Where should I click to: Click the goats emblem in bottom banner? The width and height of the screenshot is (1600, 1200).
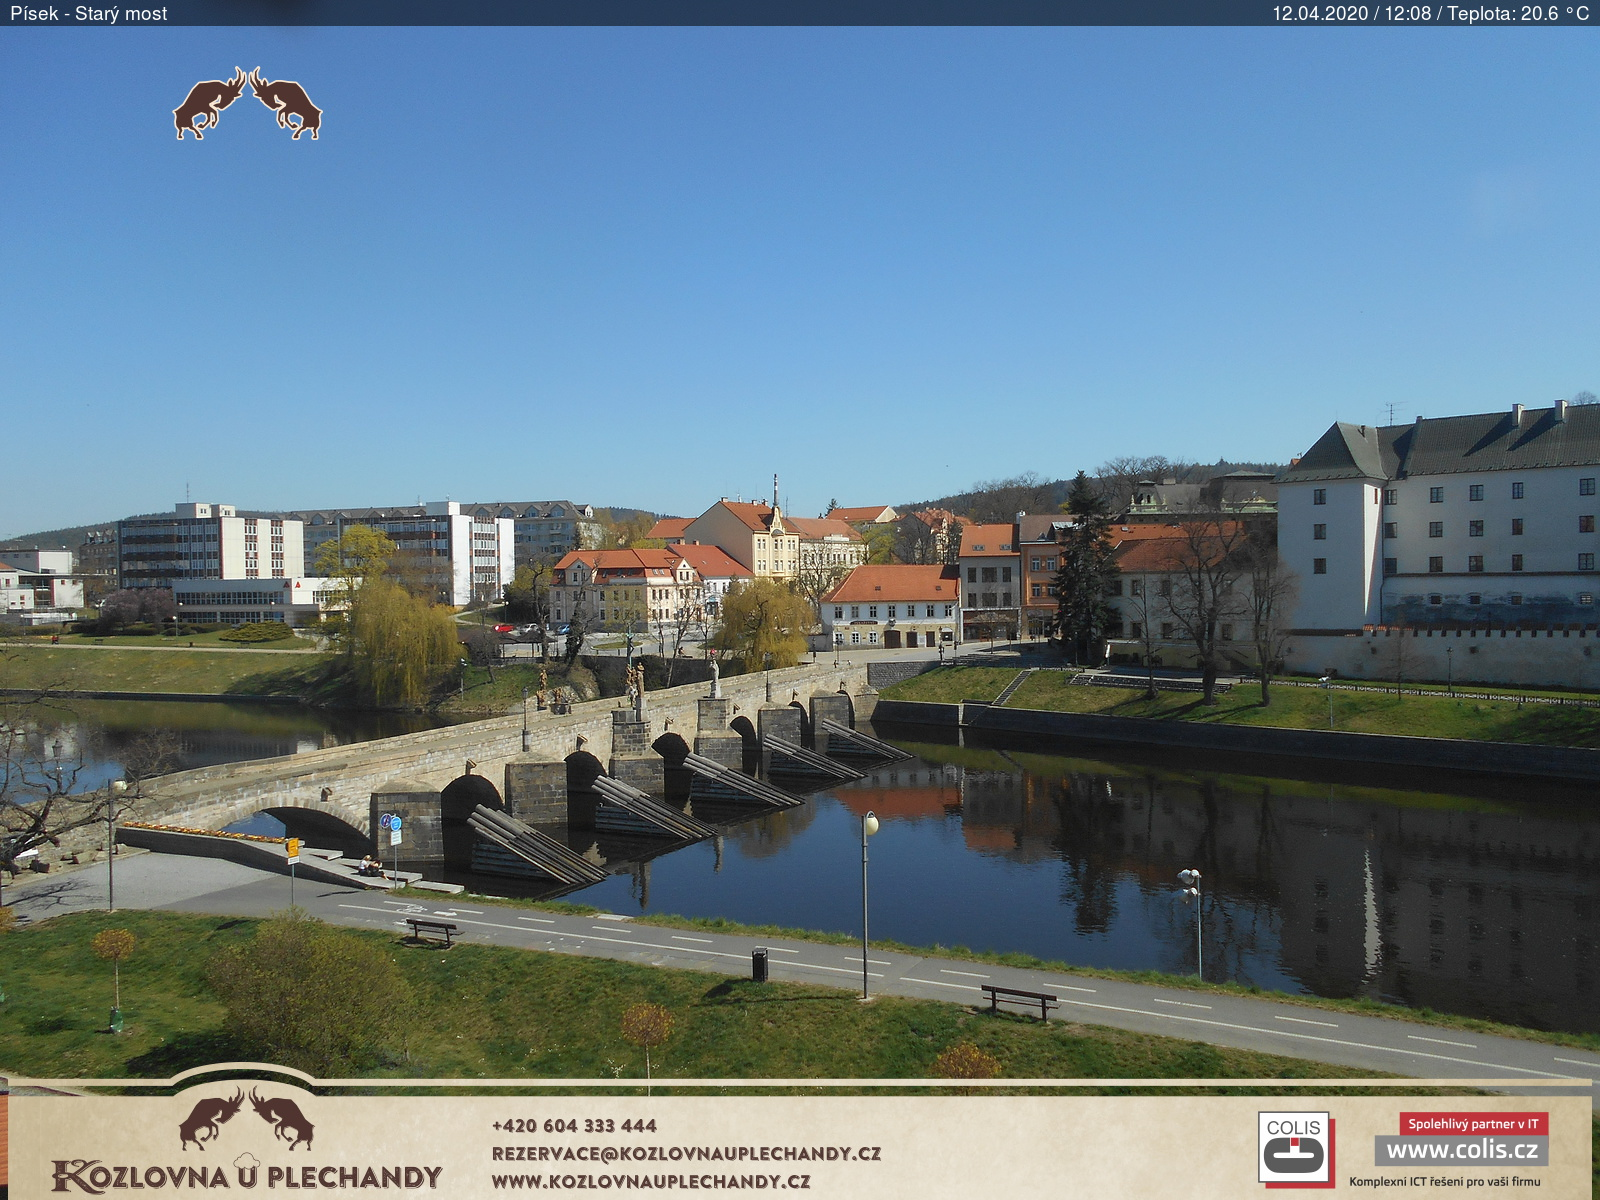coord(246,1118)
